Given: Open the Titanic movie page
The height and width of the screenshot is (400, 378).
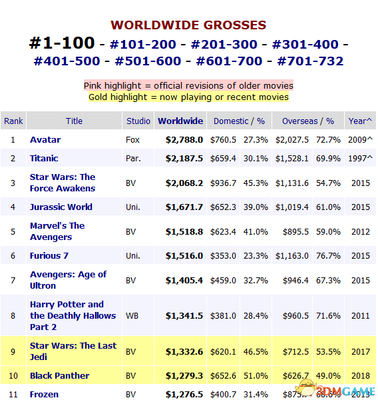Looking at the screenshot, I should (44, 158).
